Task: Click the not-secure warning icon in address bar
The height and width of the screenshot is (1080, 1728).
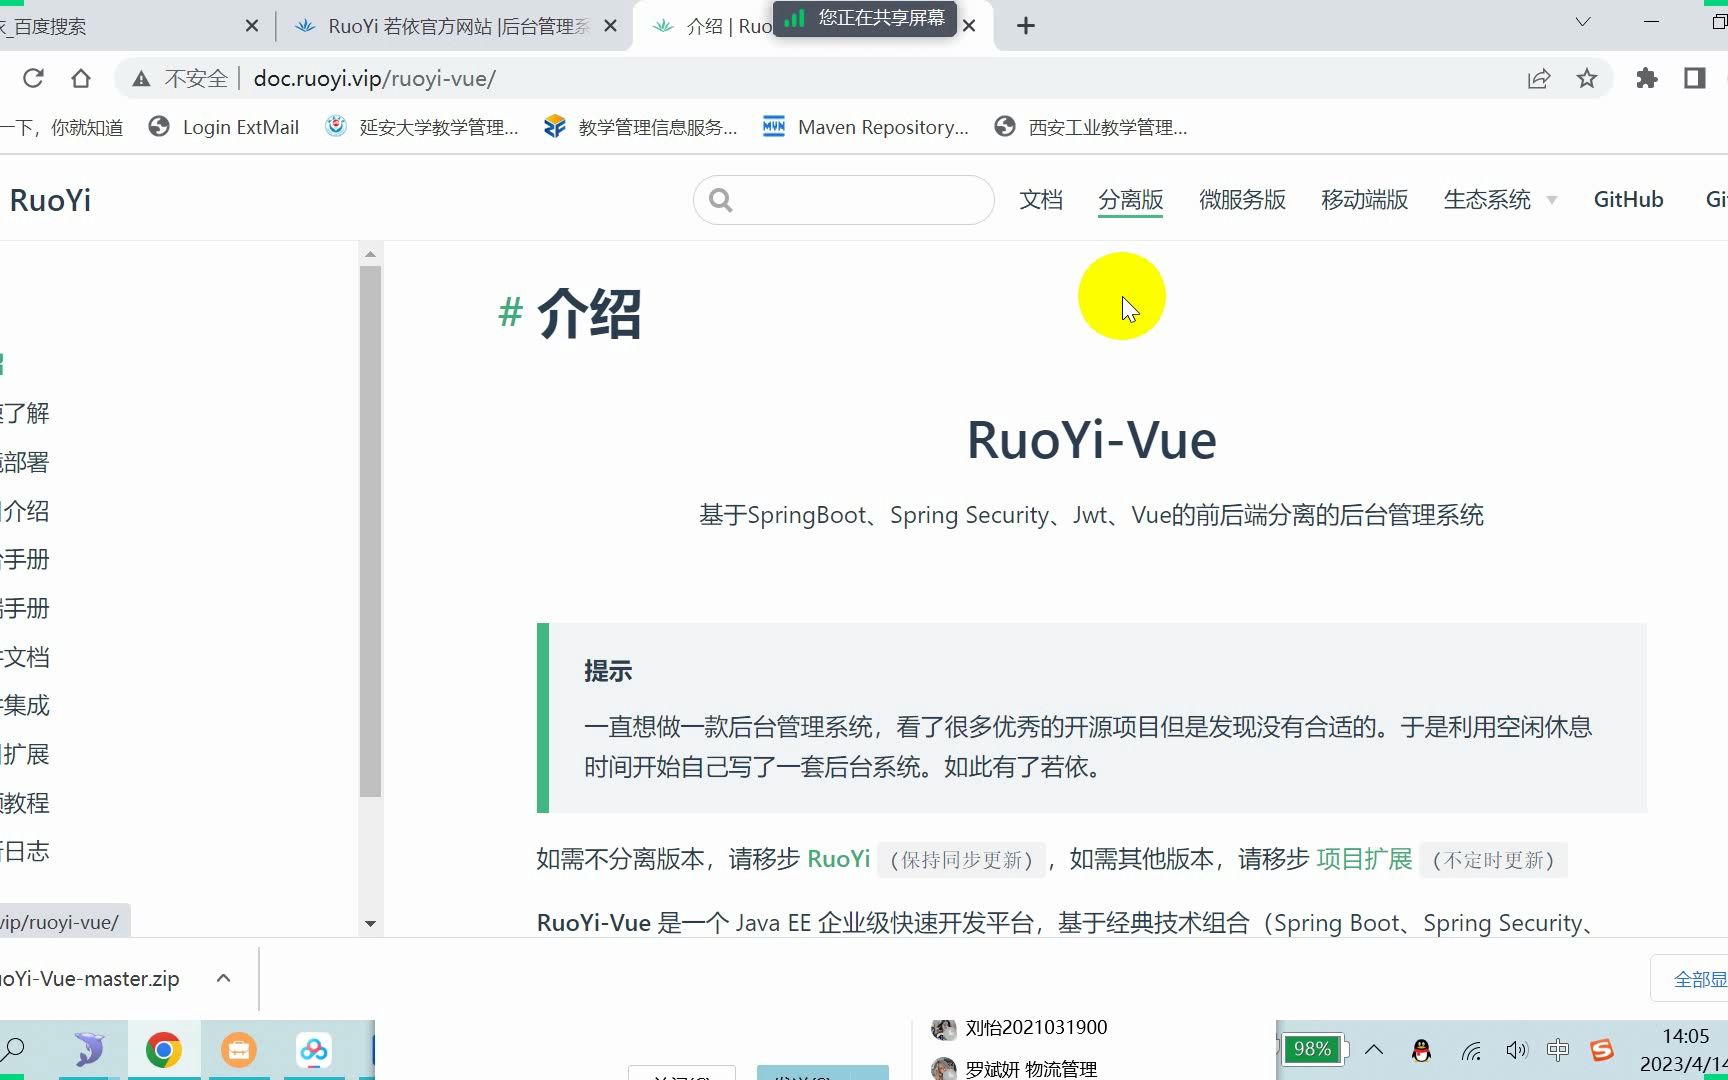Action: point(142,79)
